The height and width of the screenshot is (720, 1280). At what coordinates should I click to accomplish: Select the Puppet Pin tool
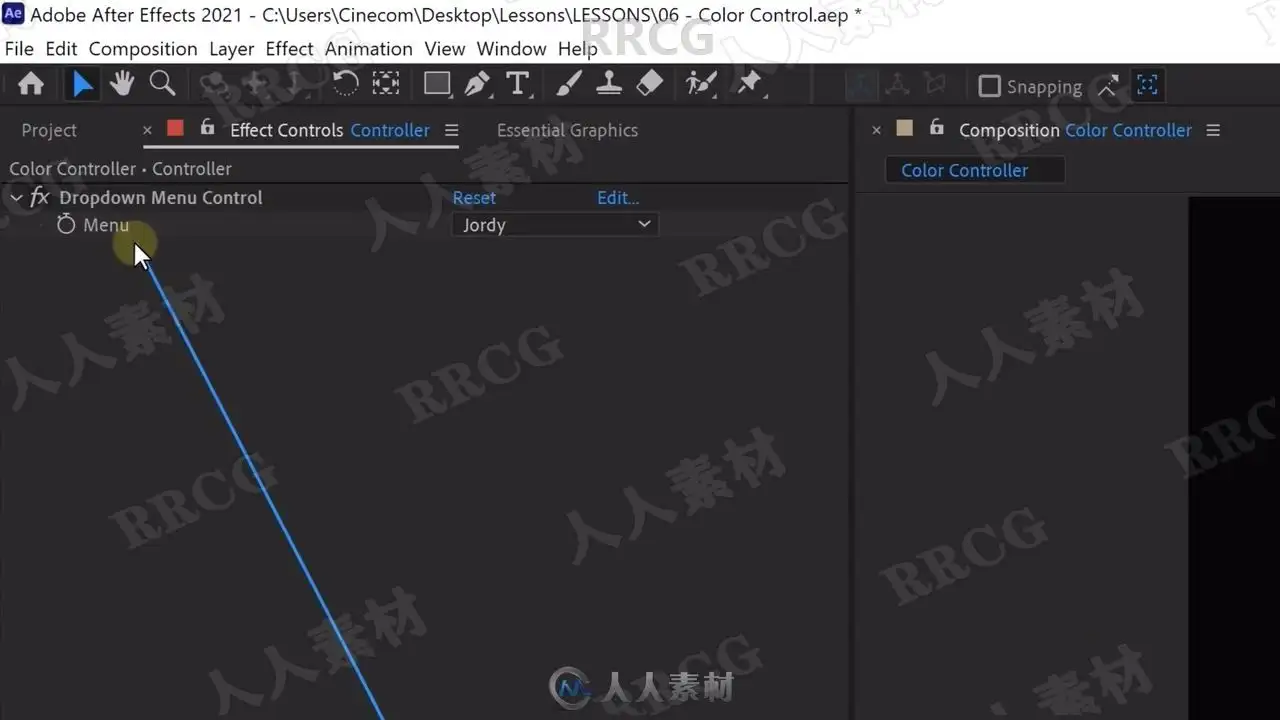749,85
